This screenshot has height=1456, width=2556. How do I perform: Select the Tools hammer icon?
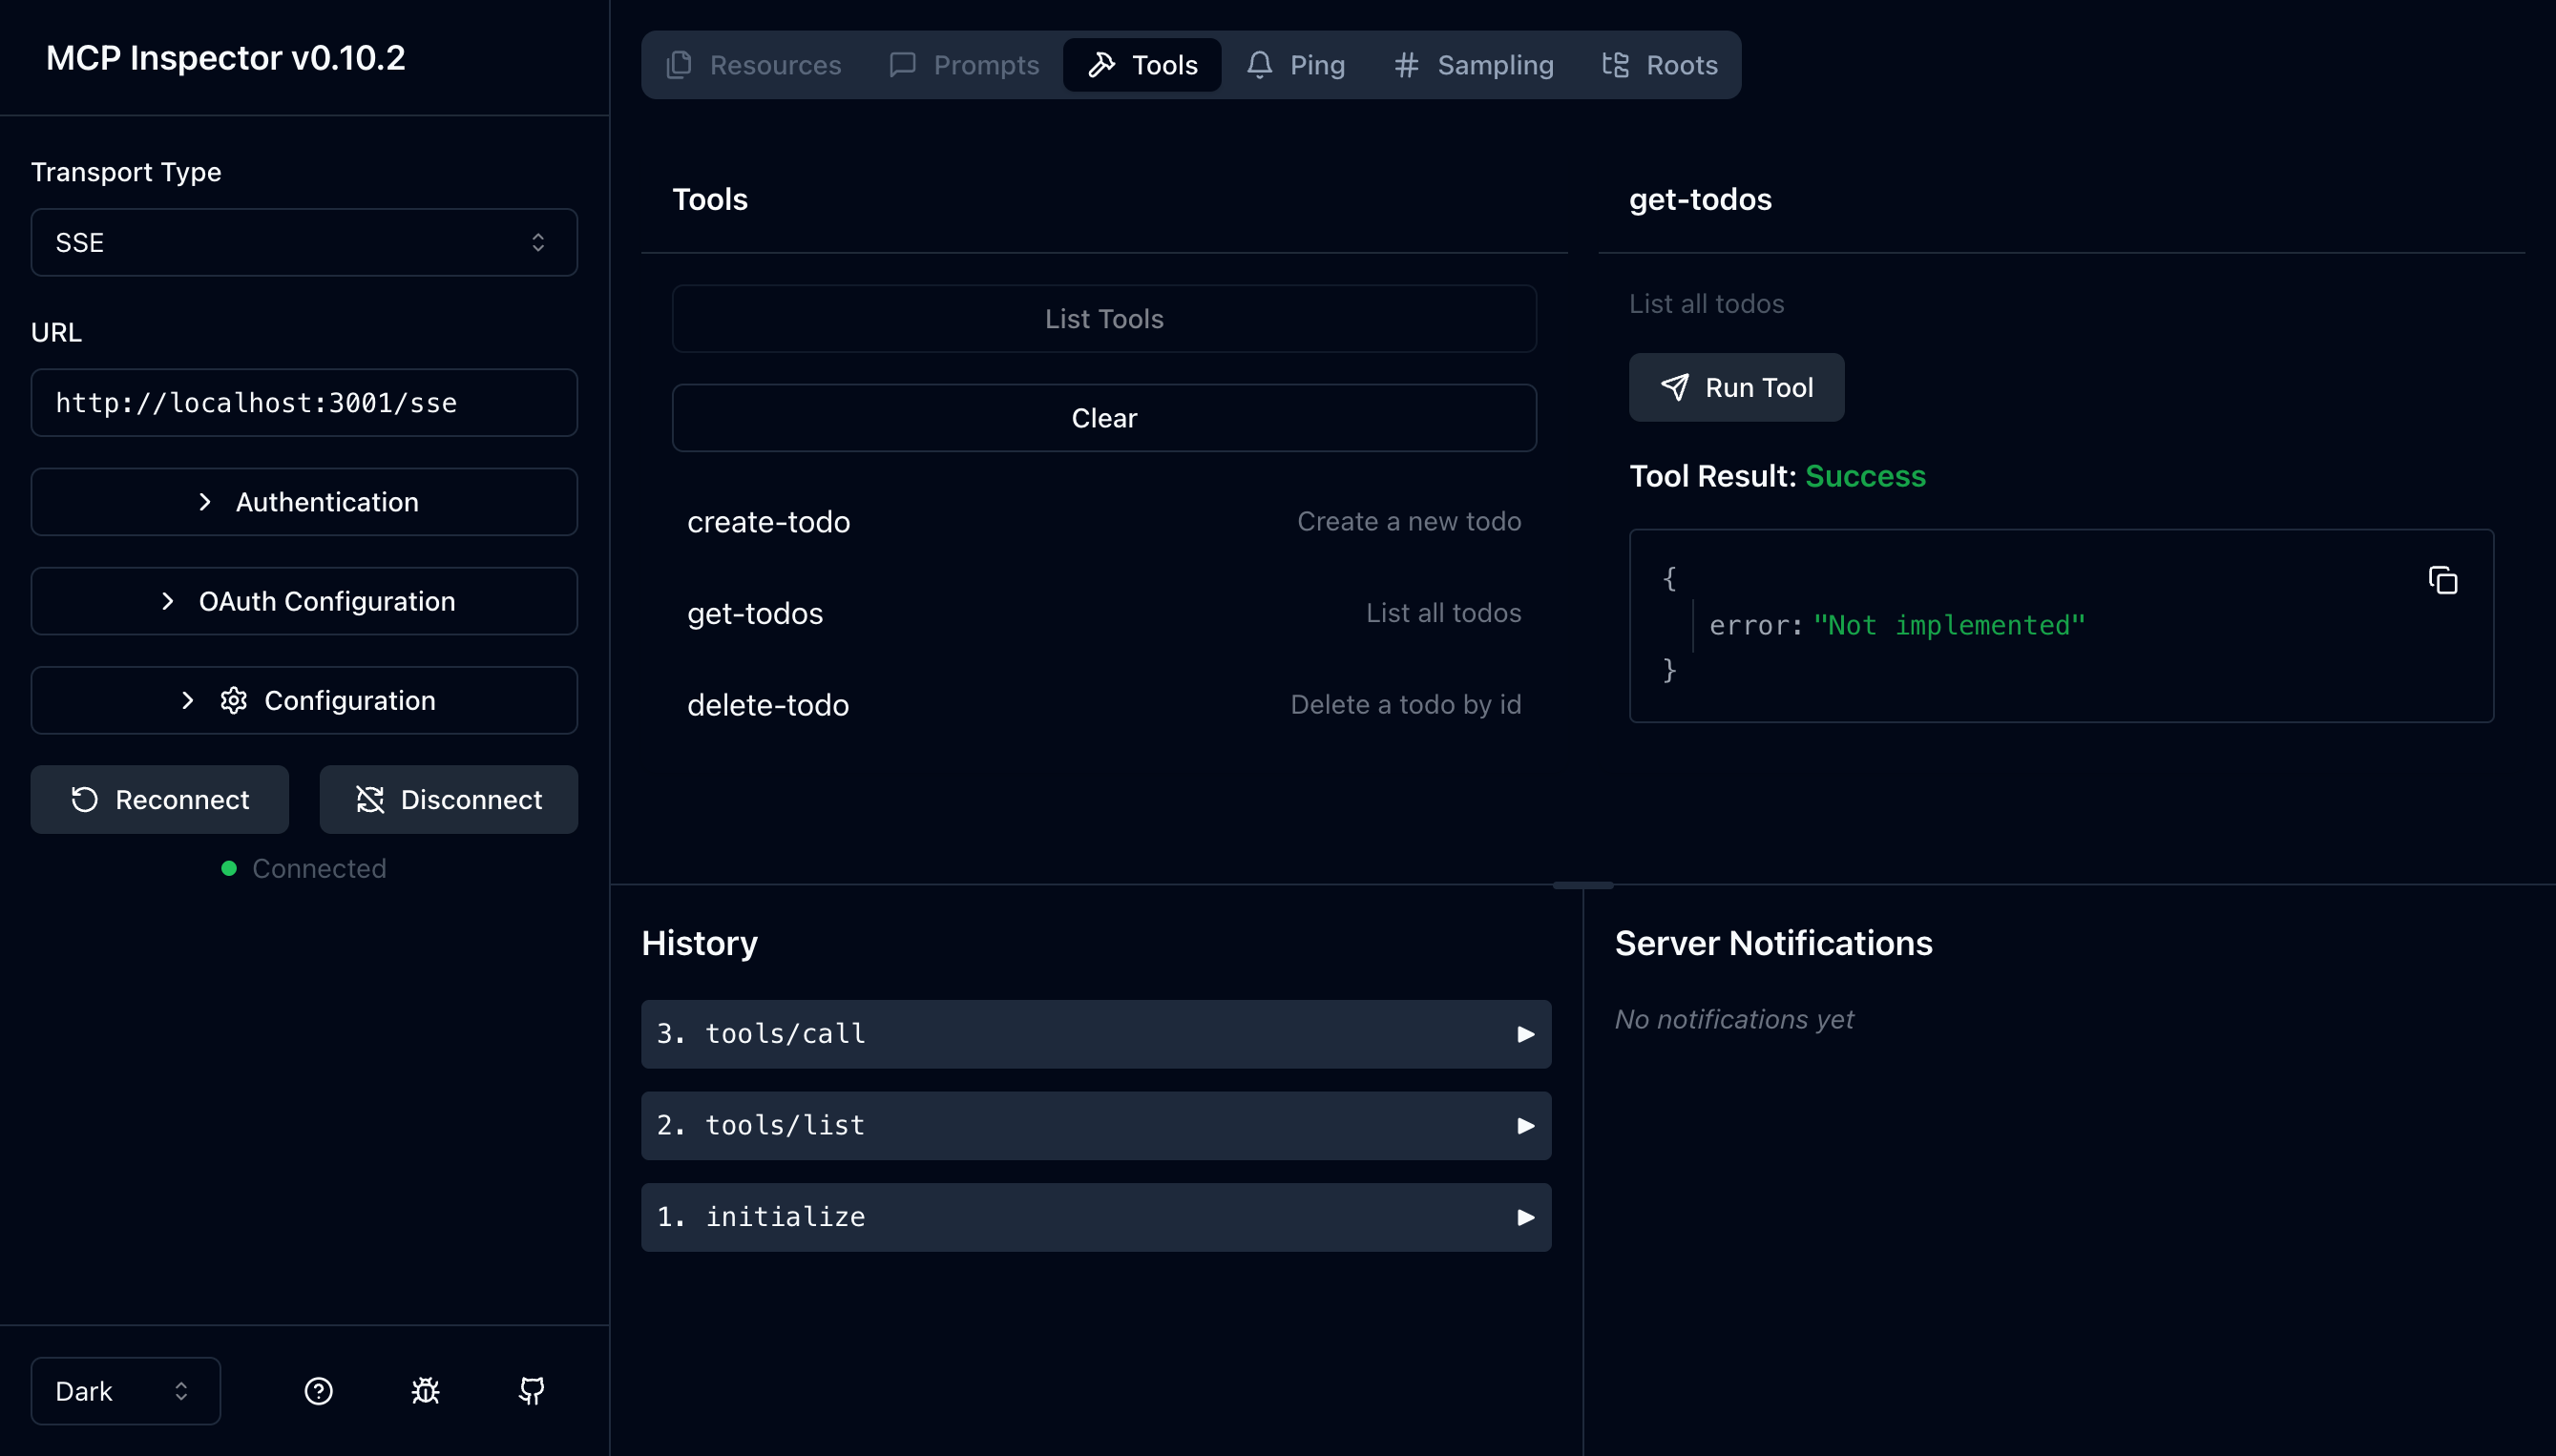(x=1103, y=63)
